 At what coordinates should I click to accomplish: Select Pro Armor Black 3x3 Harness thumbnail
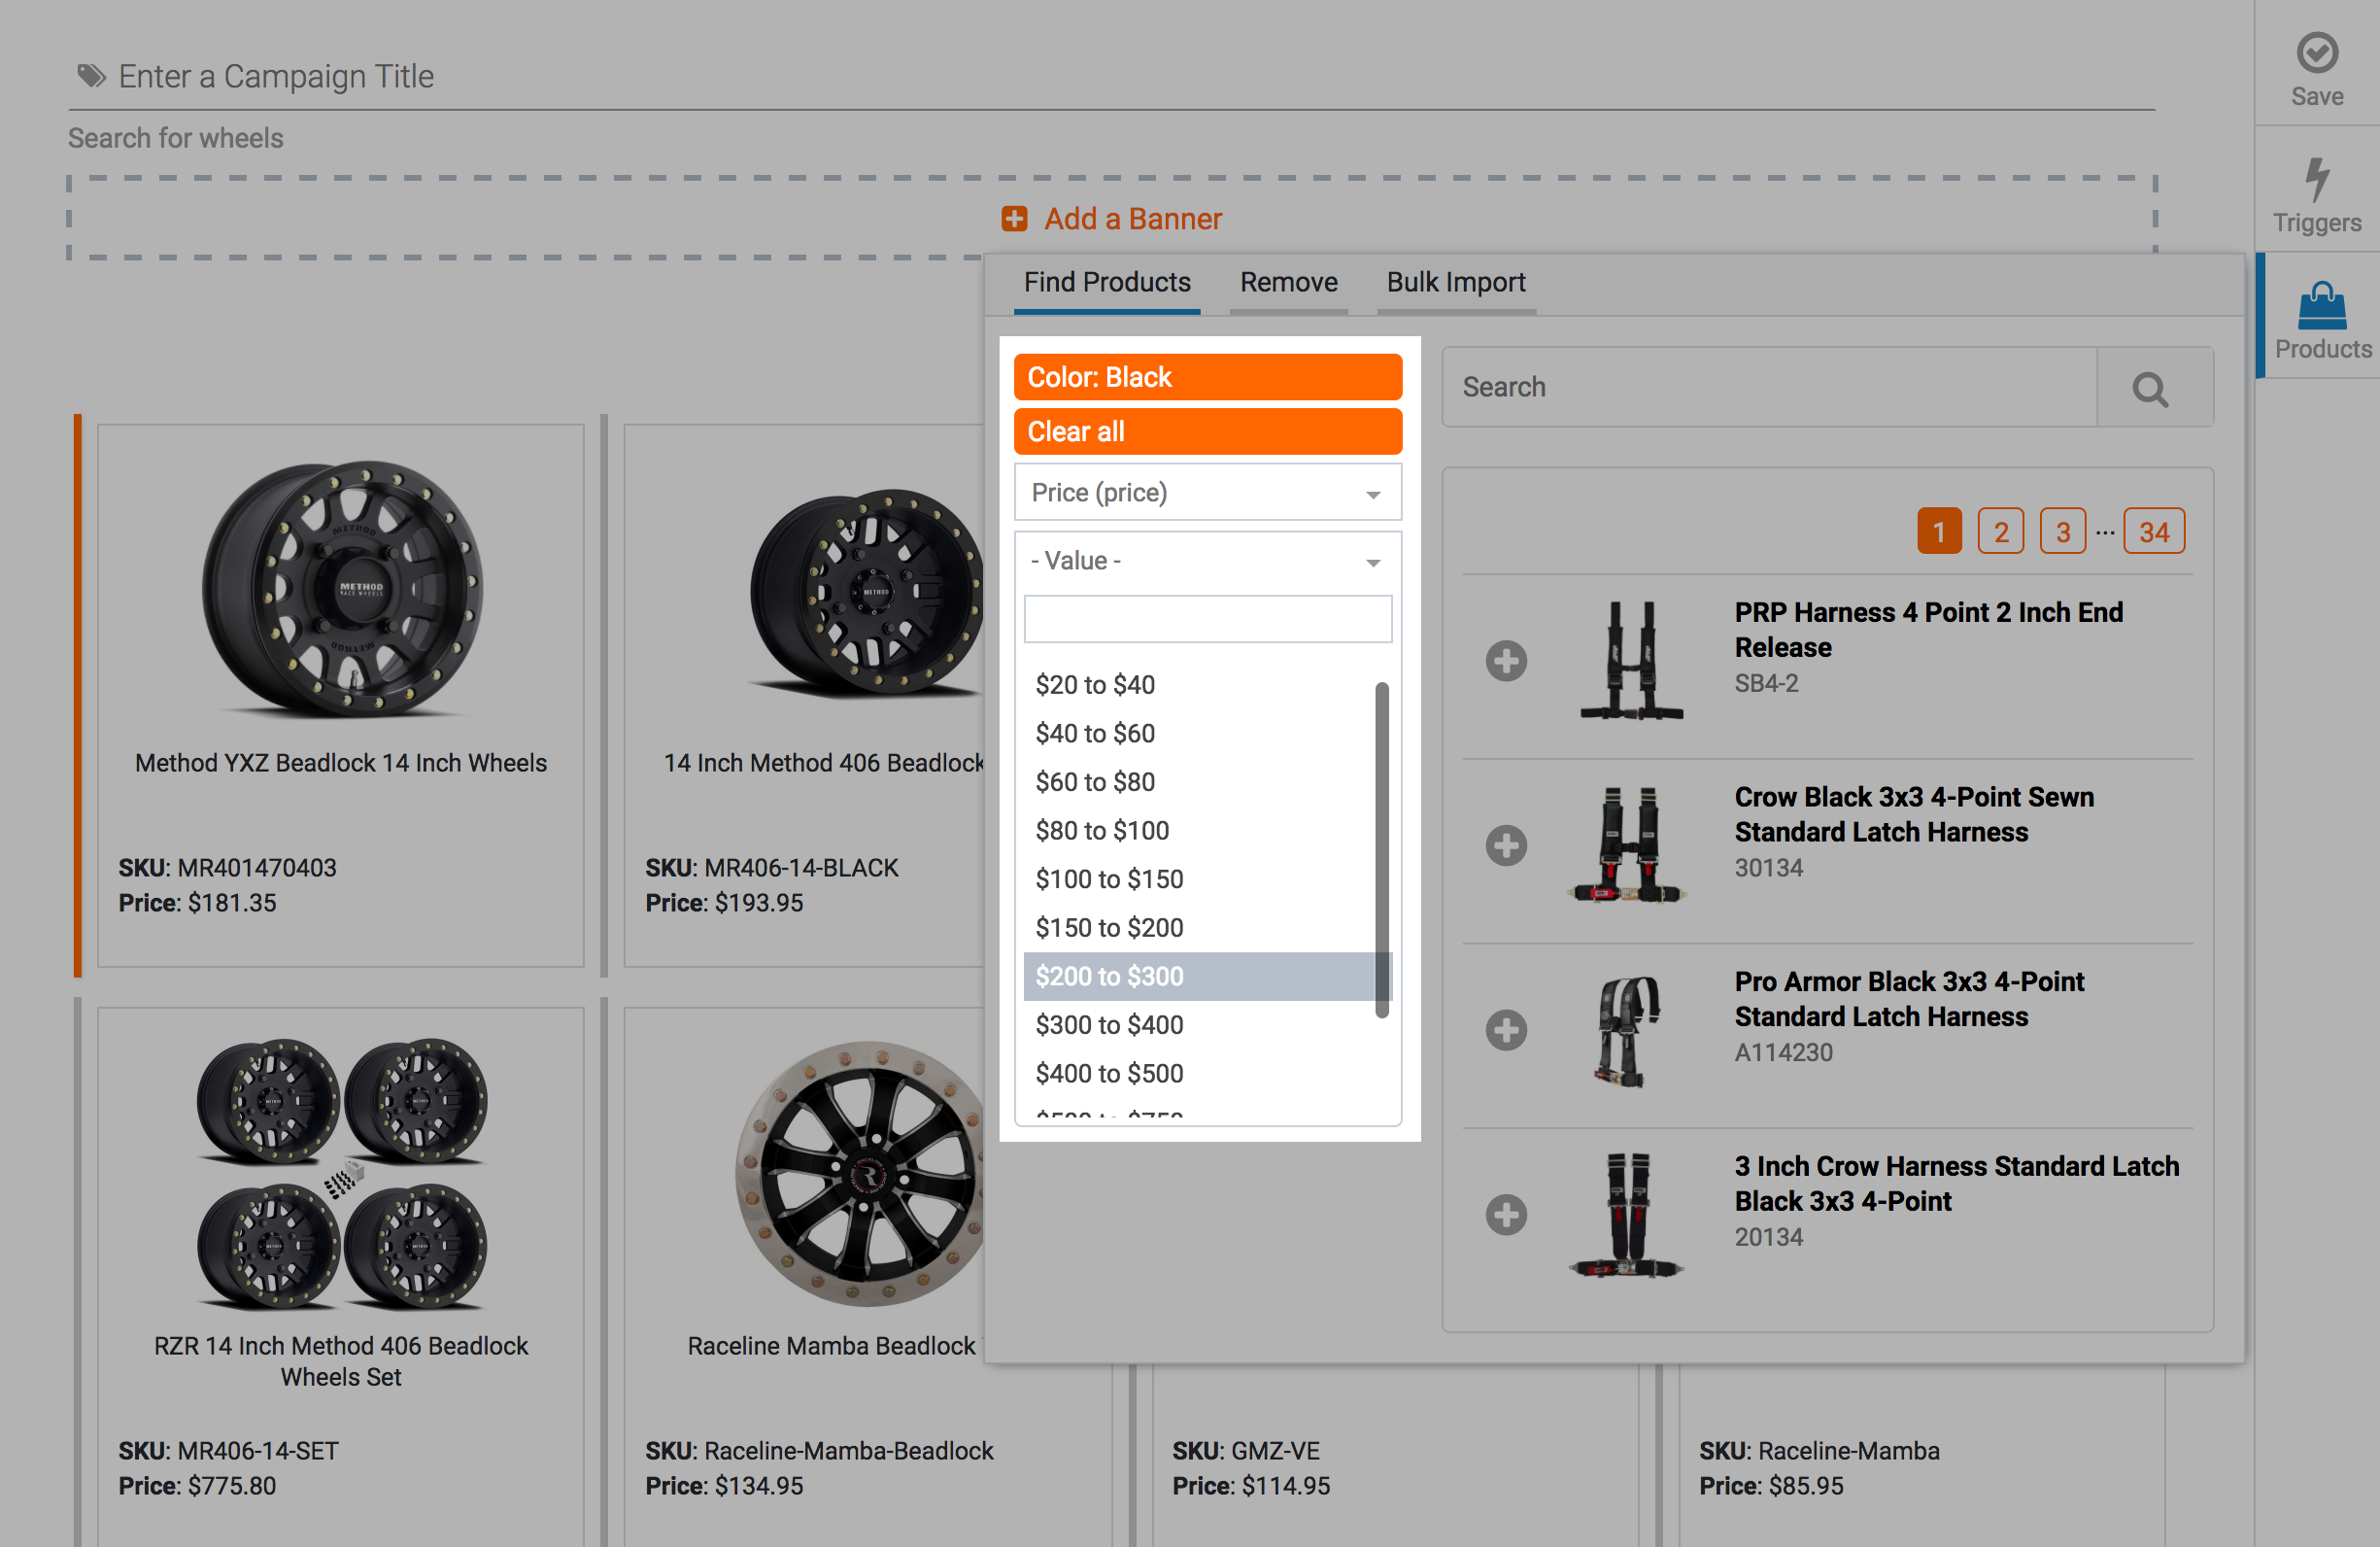[x=1630, y=1030]
